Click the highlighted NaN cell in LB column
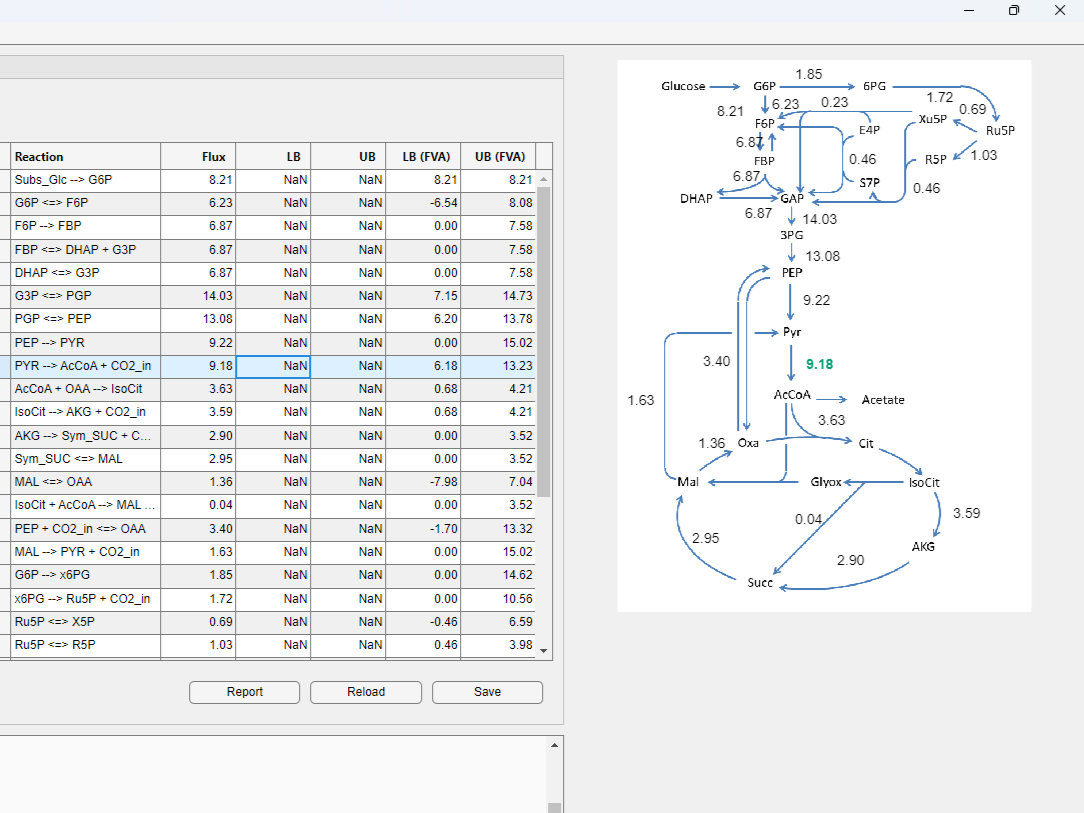This screenshot has width=1084, height=813. [273, 365]
